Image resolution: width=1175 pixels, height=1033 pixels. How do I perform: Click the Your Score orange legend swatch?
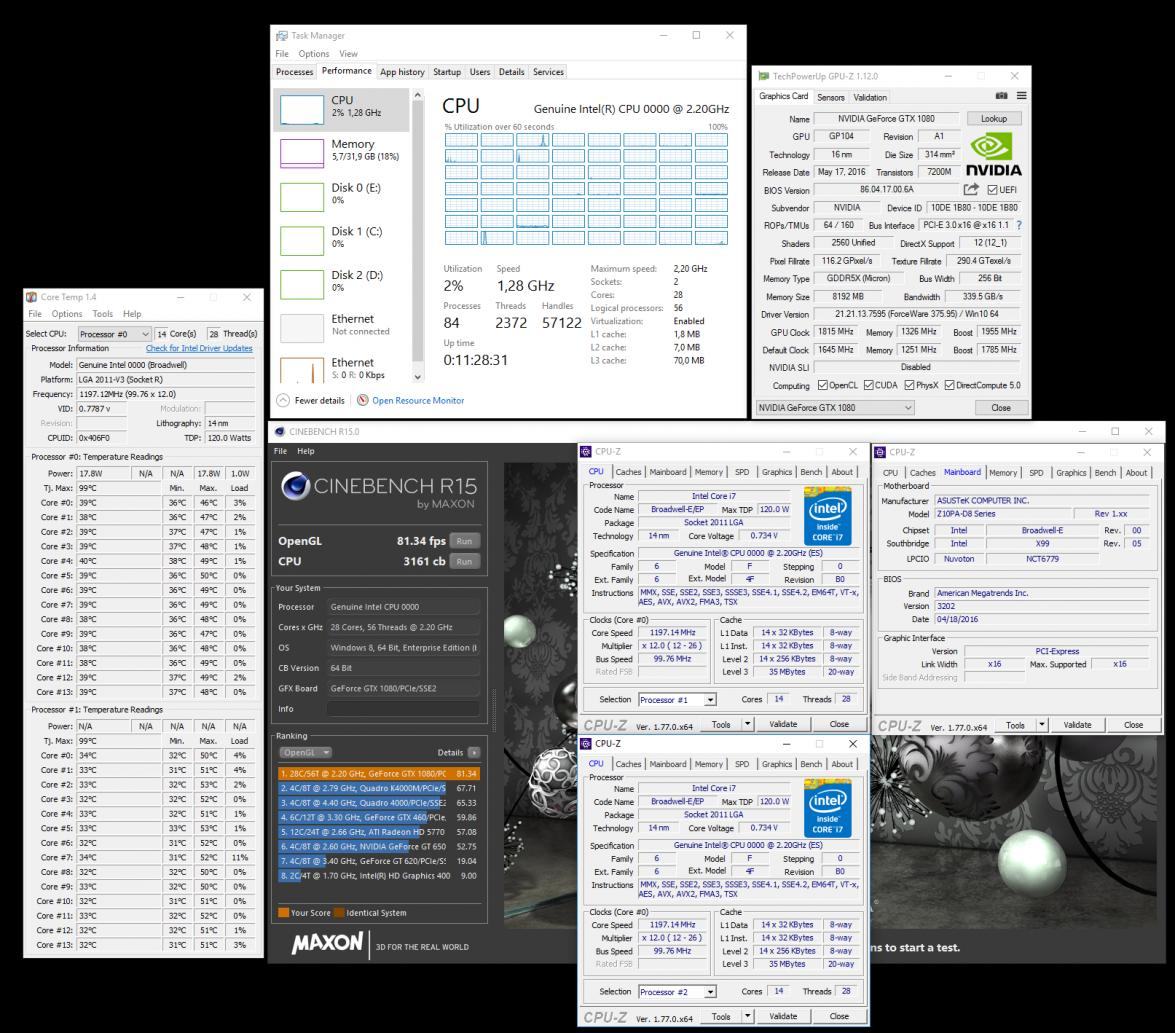pos(283,912)
